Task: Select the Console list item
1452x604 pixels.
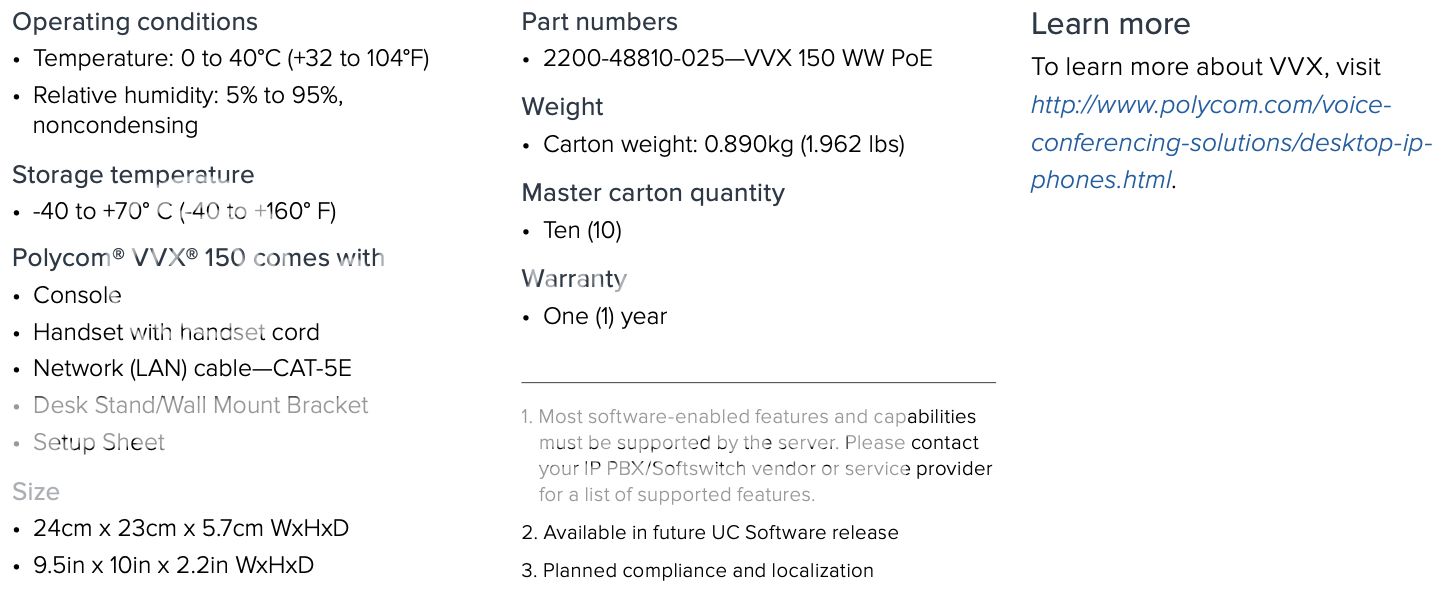Action: 77,295
